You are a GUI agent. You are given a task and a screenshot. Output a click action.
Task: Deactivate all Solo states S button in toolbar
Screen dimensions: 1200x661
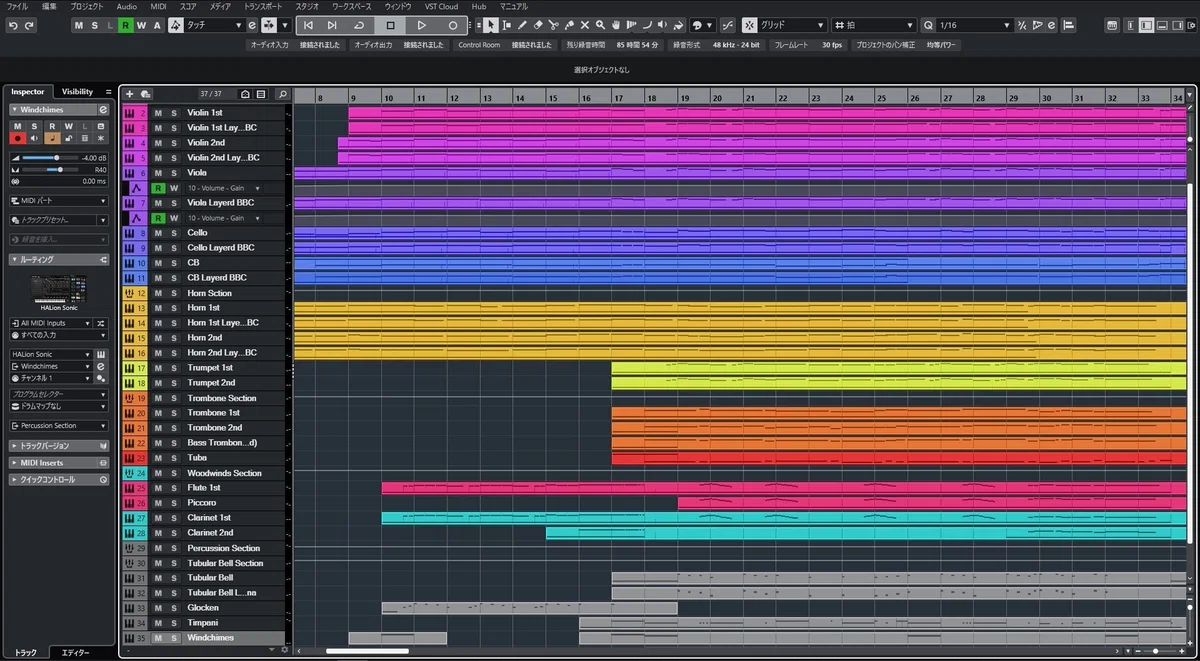tap(94, 25)
